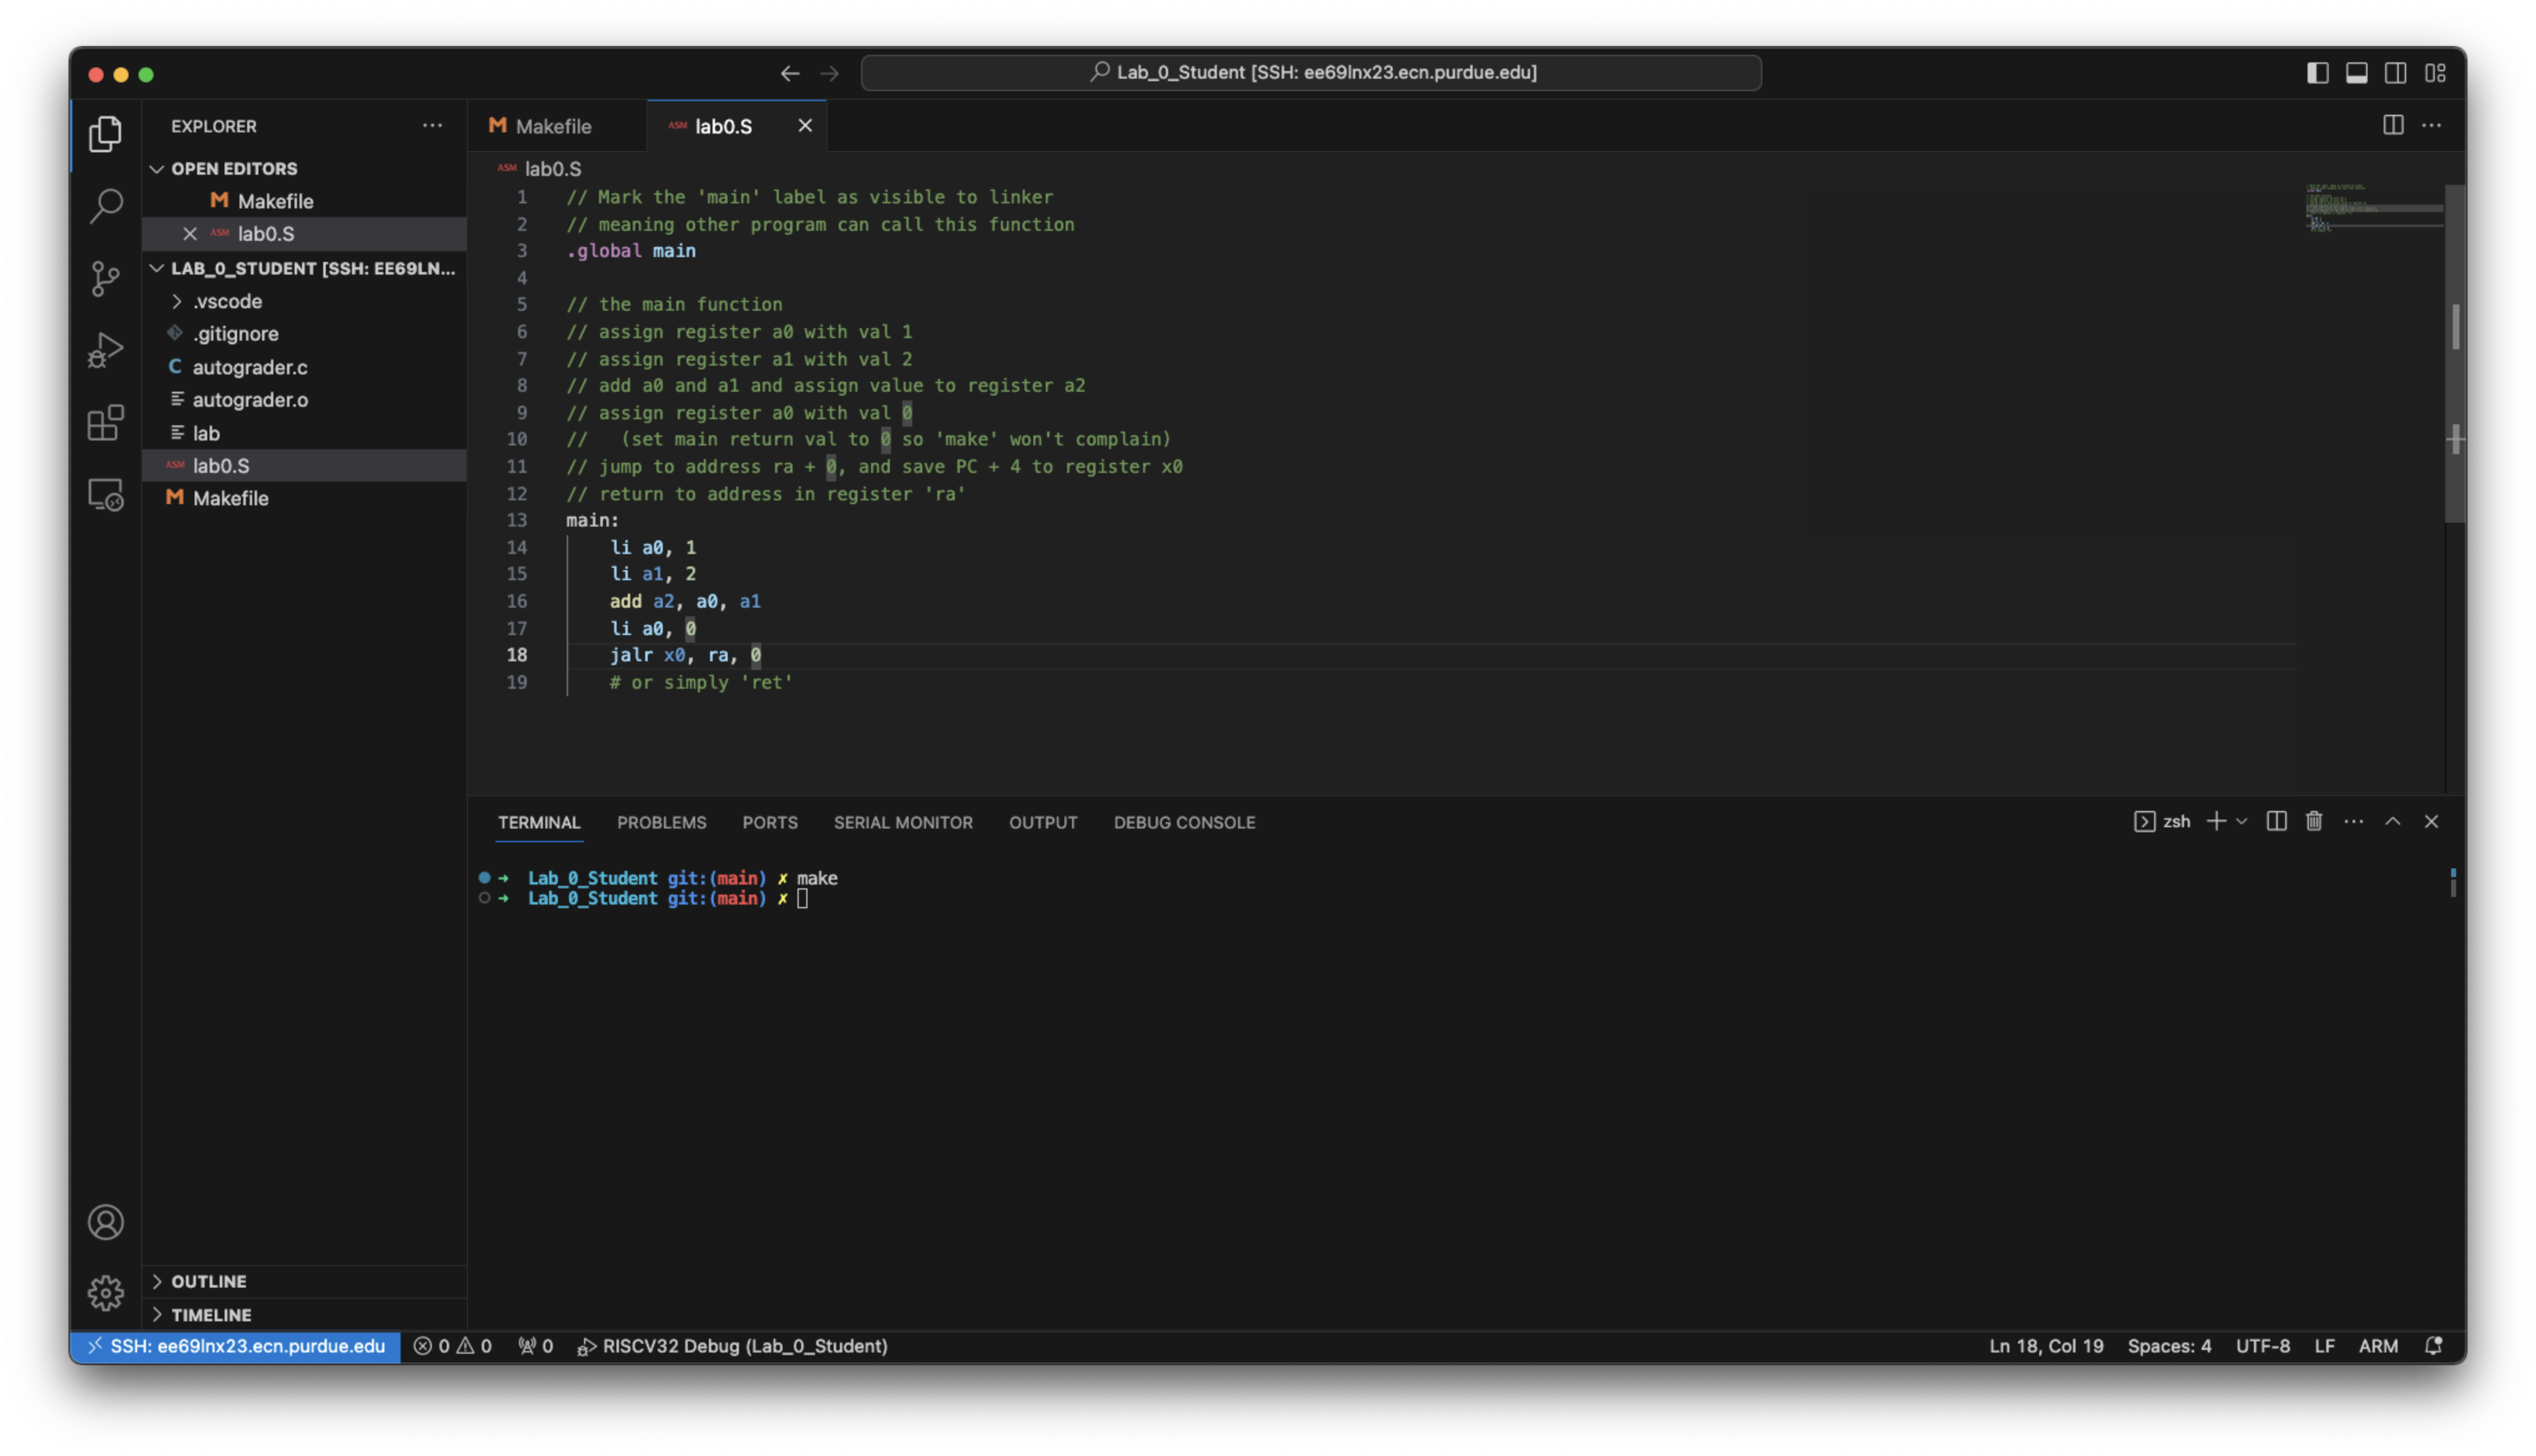This screenshot has width=2536, height=1456.
Task: Collapse the Open Editors section
Action: (x=304, y=168)
